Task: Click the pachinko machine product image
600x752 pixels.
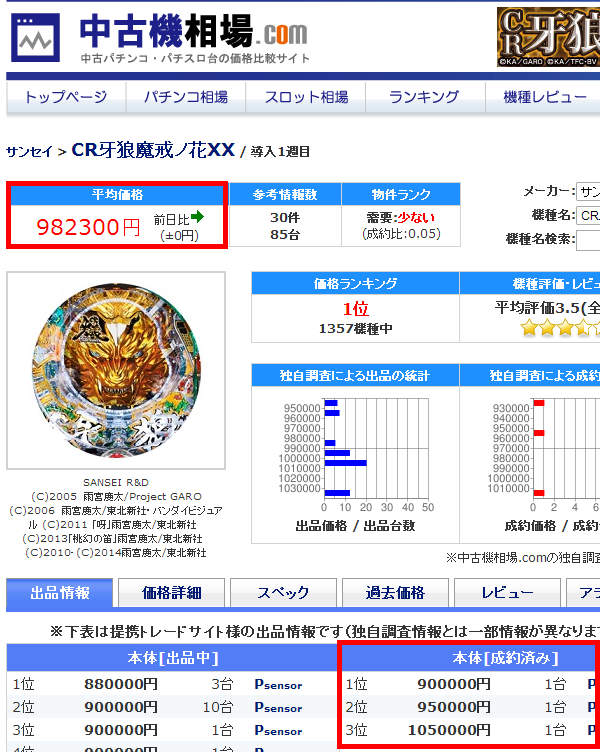Action: coord(116,370)
